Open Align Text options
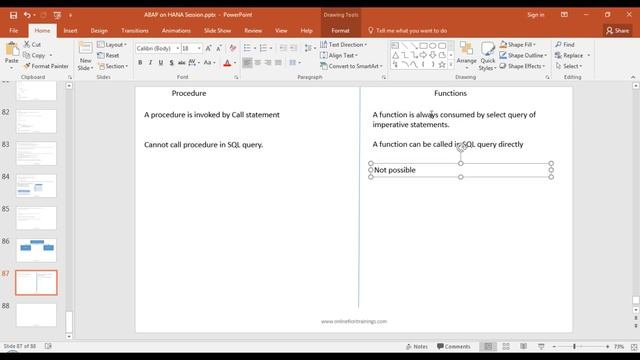This screenshot has width=640, height=360. pyautogui.click(x=339, y=55)
